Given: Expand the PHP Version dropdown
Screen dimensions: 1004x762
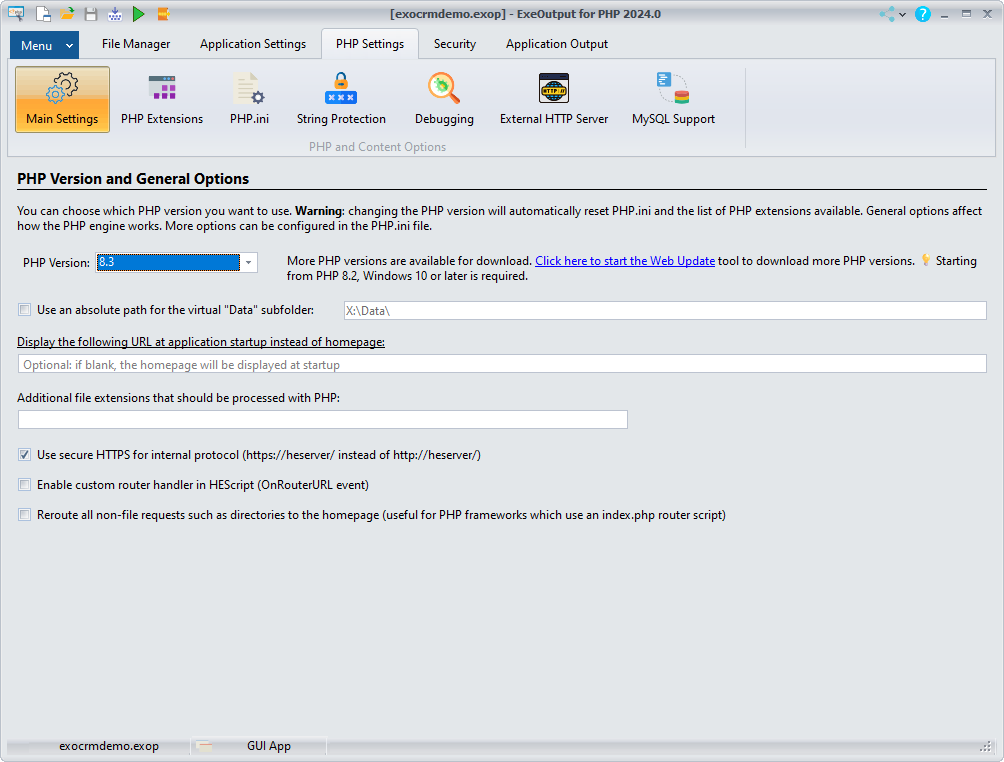Looking at the screenshot, I should [x=248, y=262].
